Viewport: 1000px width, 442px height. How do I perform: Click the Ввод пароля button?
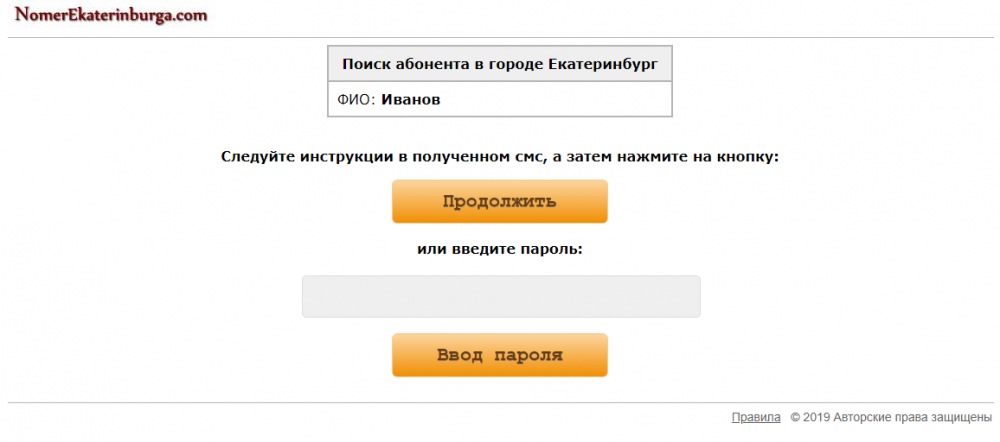[x=499, y=355]
